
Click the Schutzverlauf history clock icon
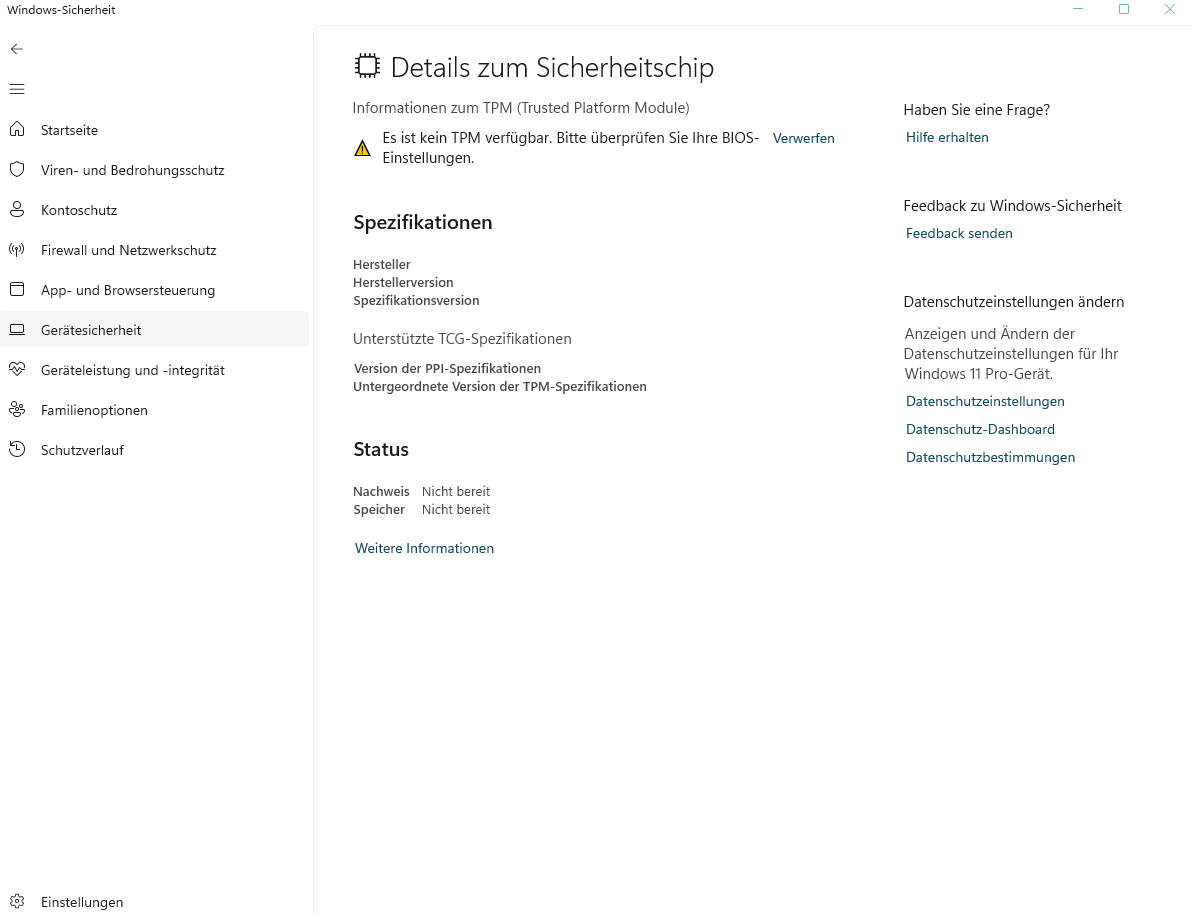pyautogui.click(x=17, y=450)
